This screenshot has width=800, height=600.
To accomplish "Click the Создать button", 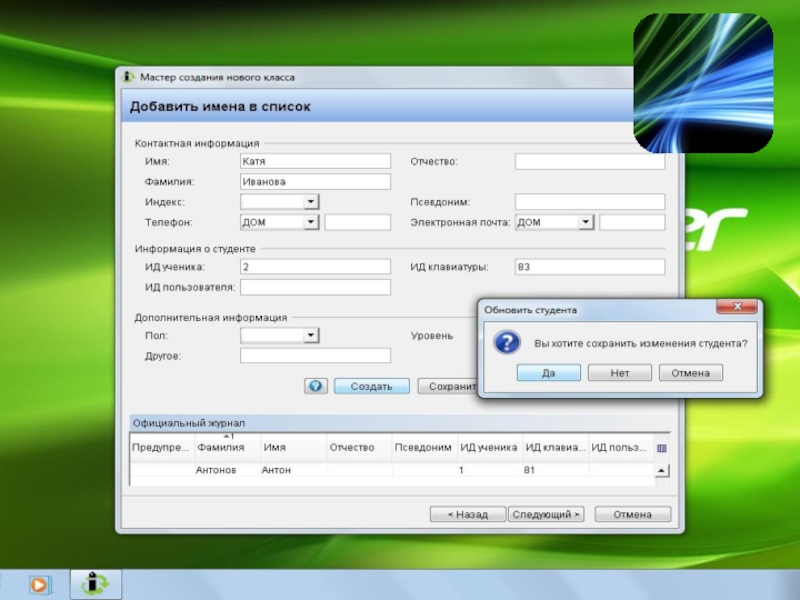I will click(x=371, y=386).
